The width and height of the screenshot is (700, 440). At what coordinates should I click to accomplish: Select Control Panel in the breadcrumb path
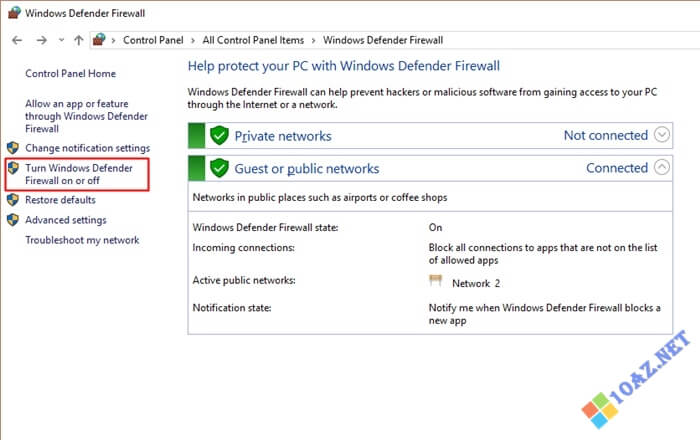point(152,40)
